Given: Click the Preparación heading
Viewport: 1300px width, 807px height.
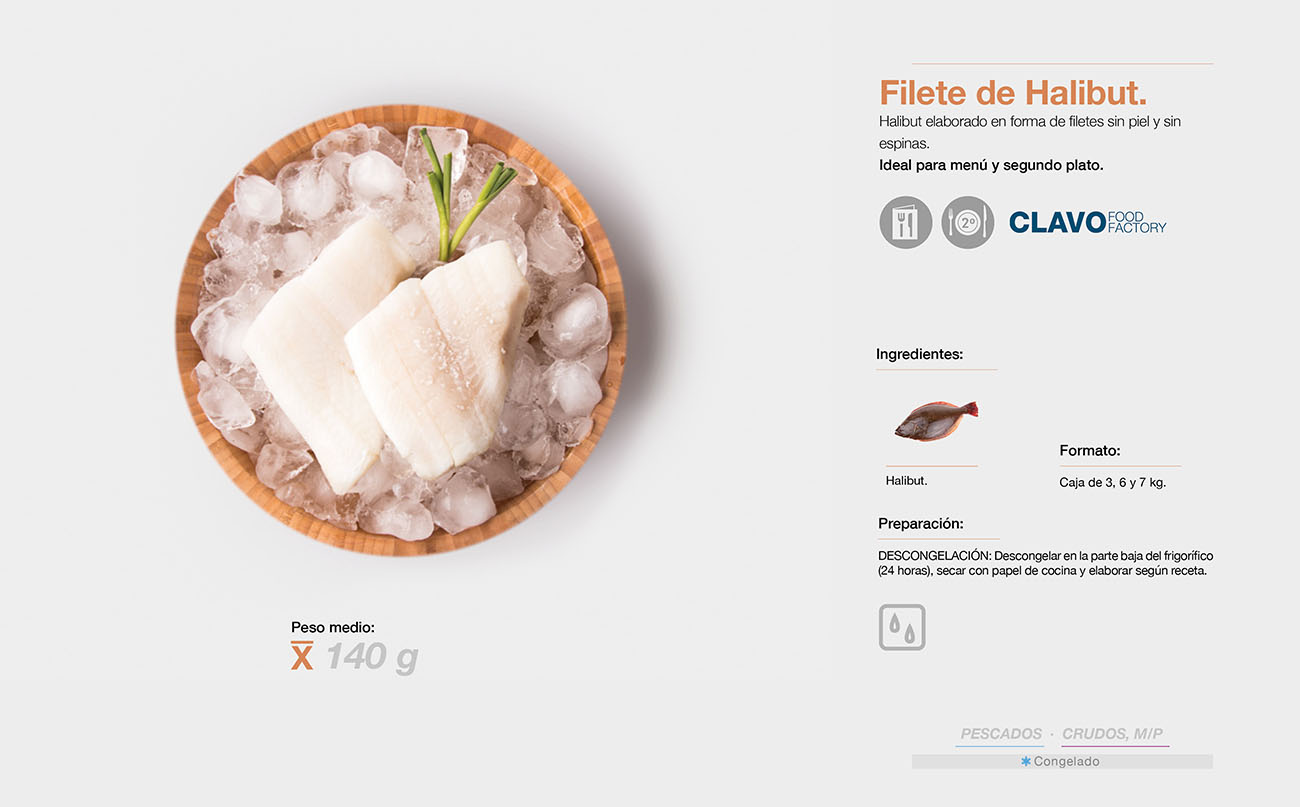Looking at the screenshot, I should [x=921, y=524].
